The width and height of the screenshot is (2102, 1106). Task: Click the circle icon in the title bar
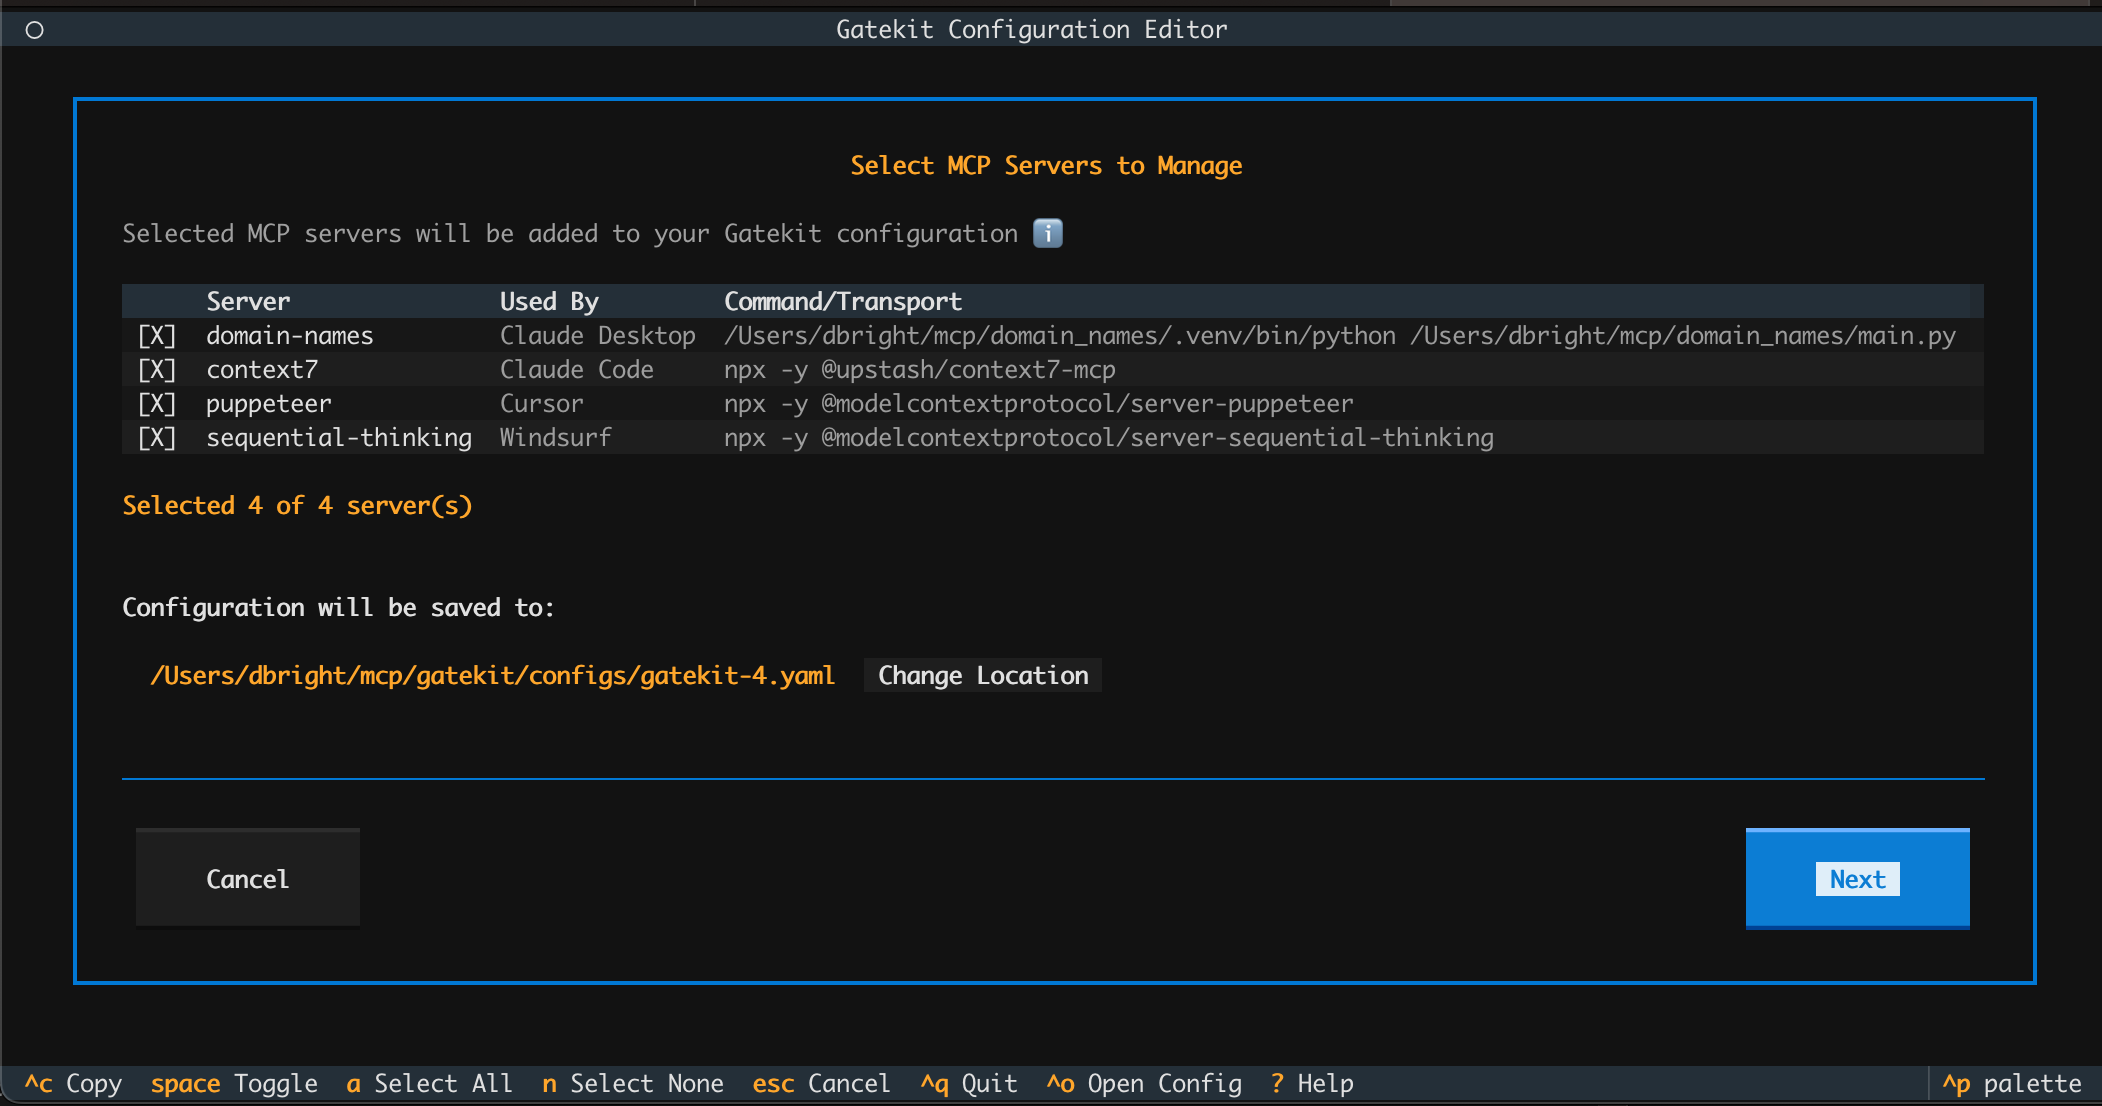click(34, 29)
